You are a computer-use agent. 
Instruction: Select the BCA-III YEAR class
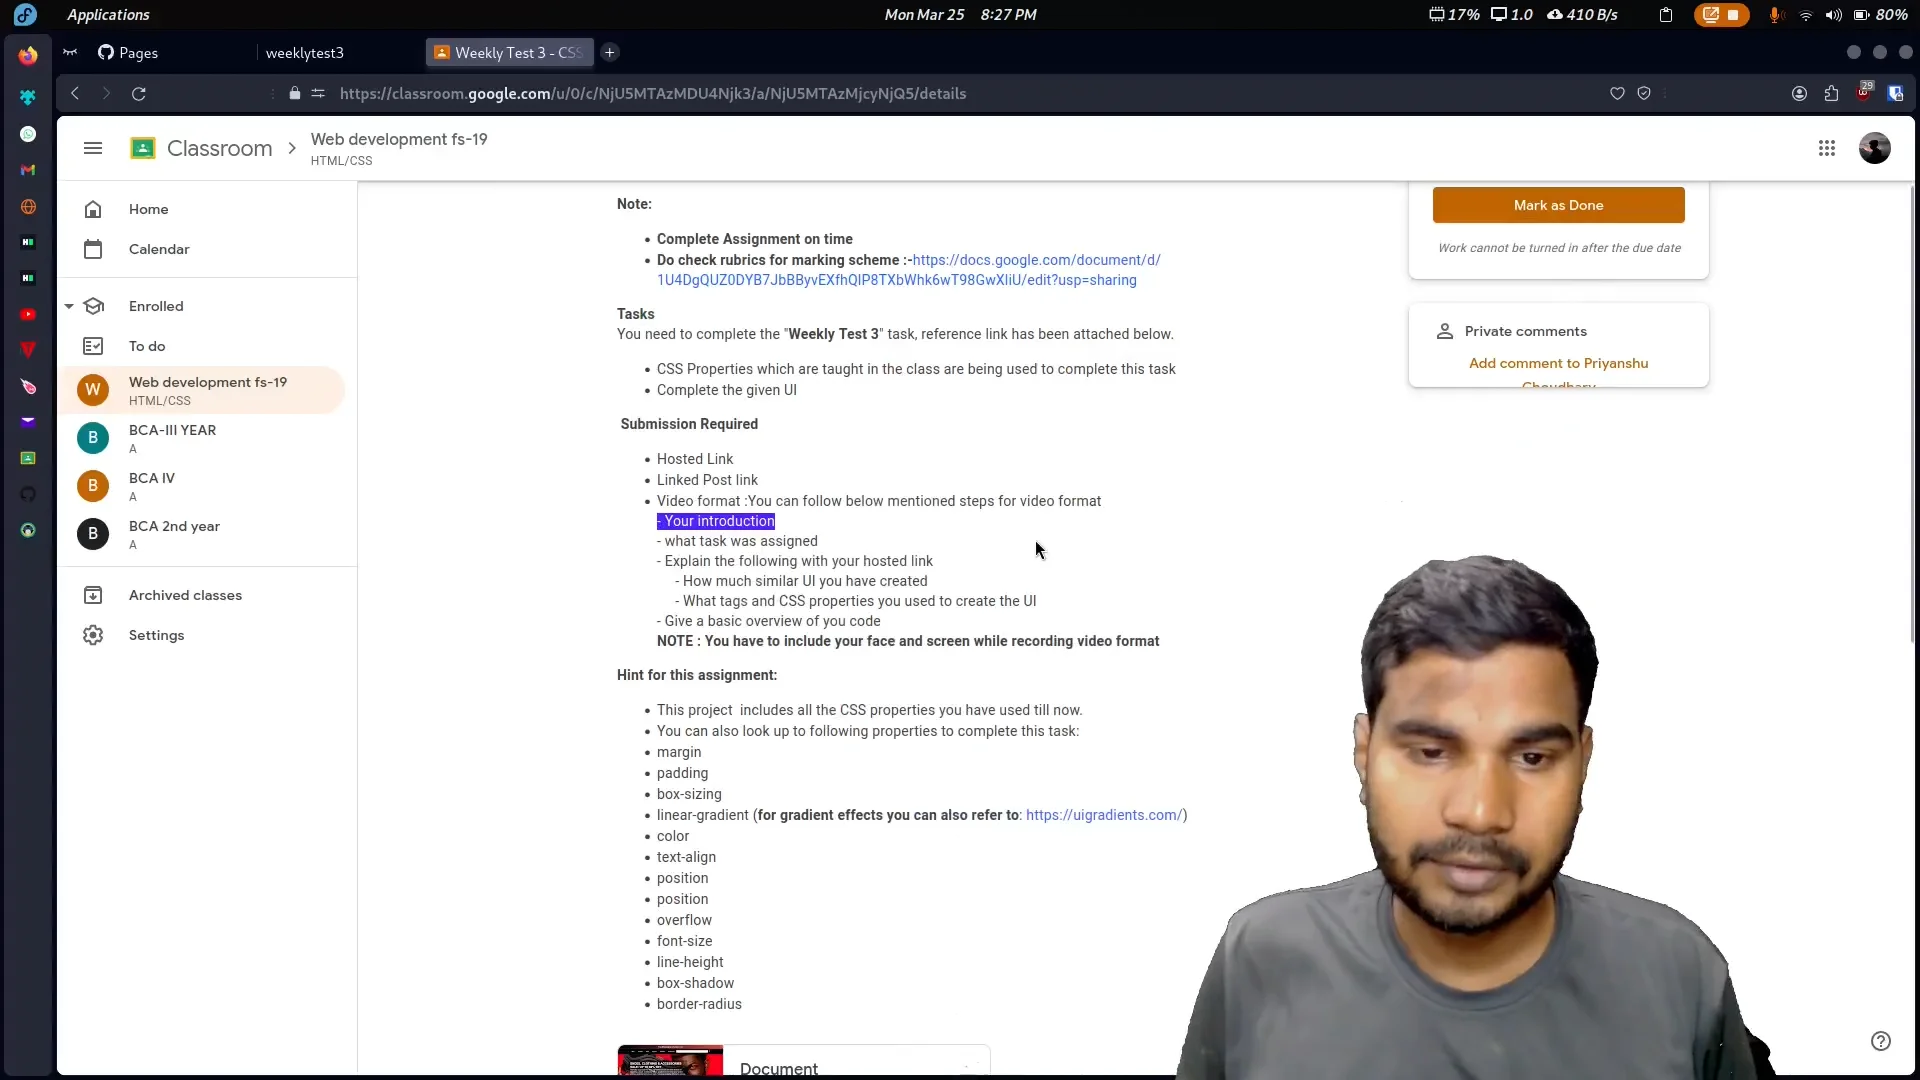click(x=203, y=438)
